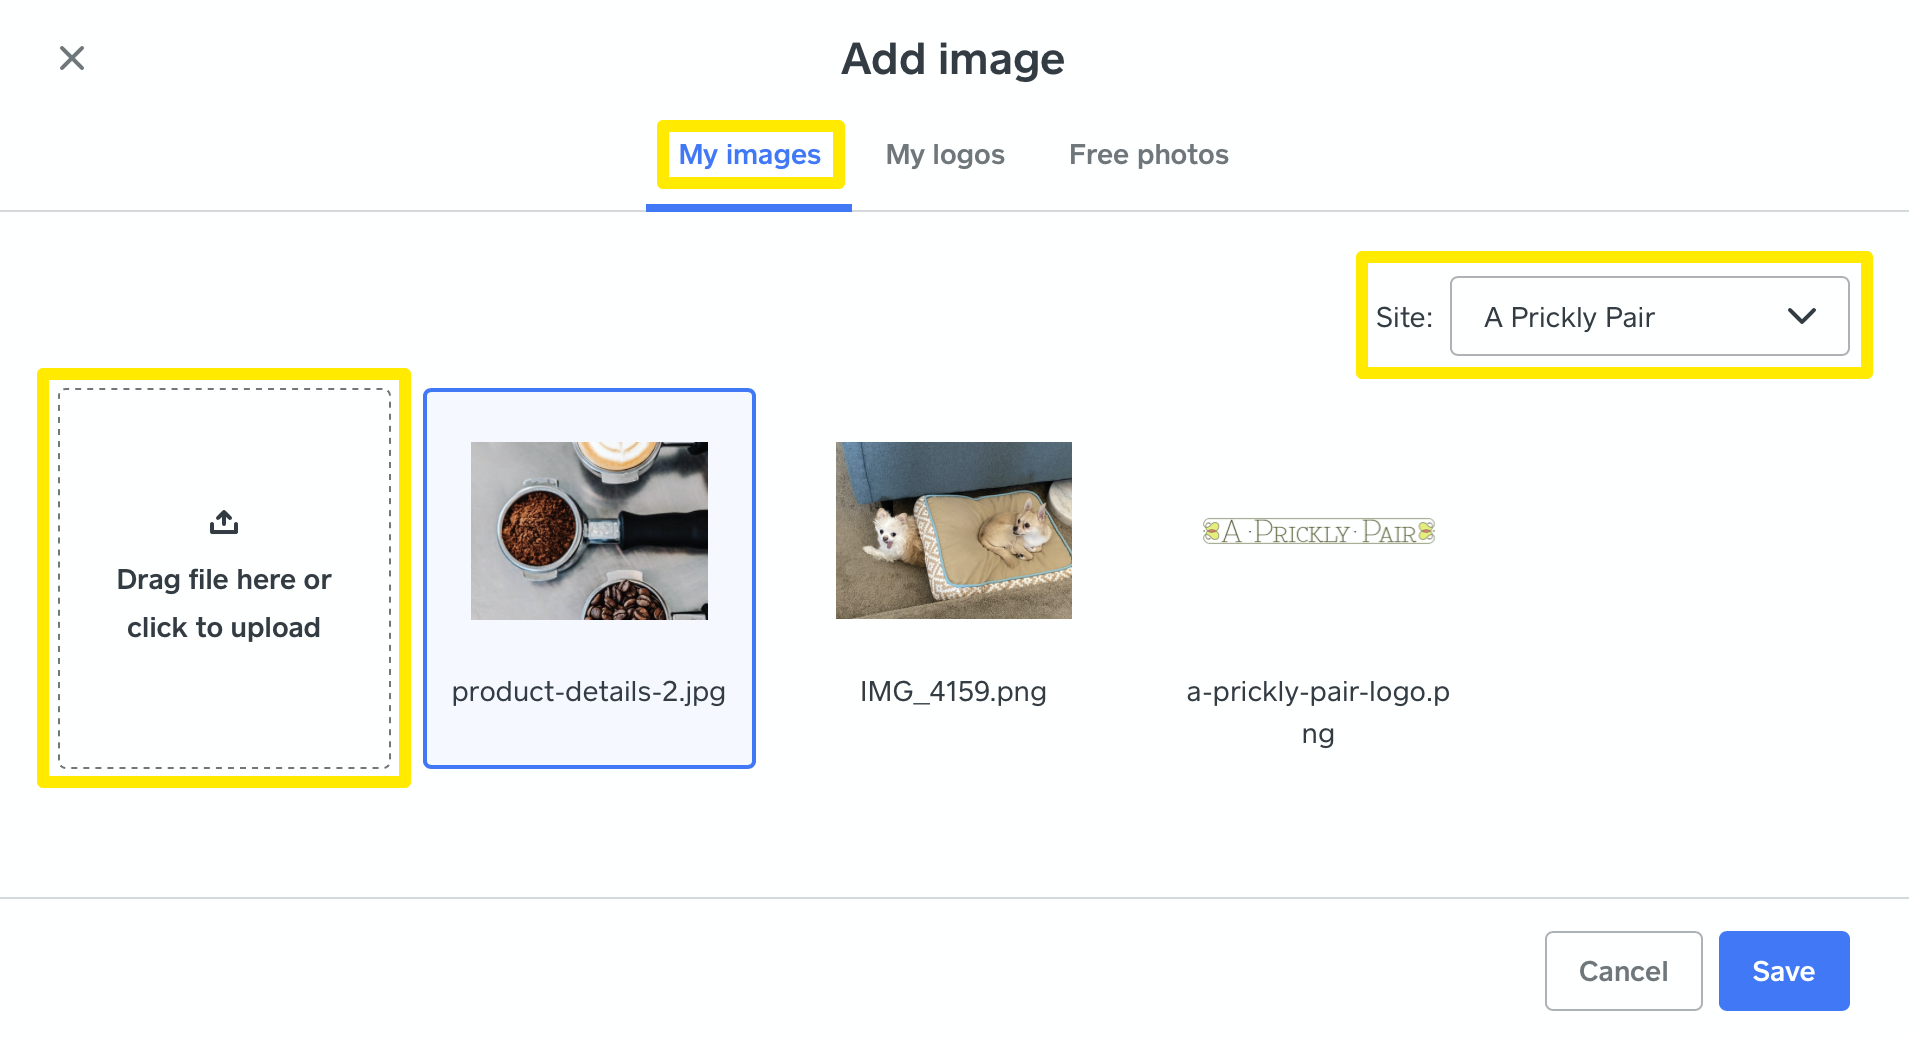The image size is (1909, 1039).
Task: Select the product-details-2.jpg thumbnail
Action: (589, 530)
